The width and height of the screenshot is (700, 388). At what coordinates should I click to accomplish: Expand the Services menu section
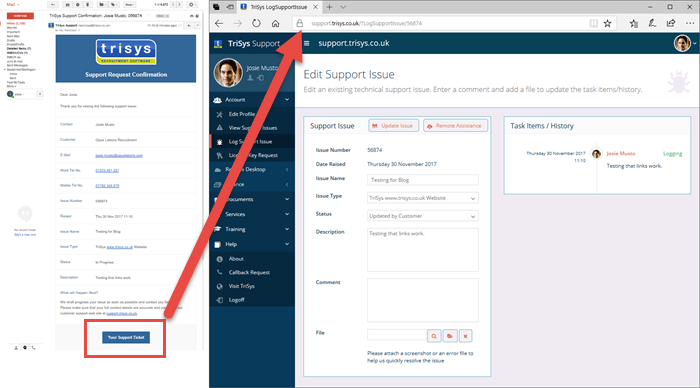[252, 214]
